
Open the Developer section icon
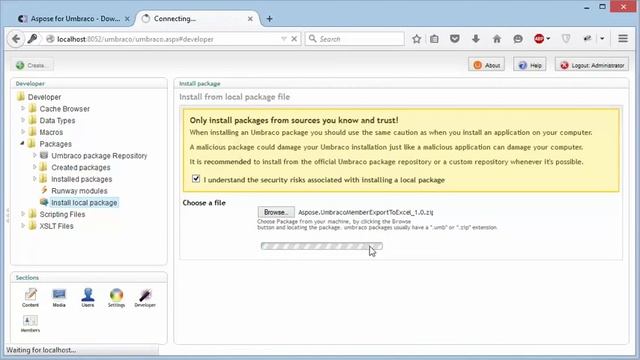pos(145,298)
